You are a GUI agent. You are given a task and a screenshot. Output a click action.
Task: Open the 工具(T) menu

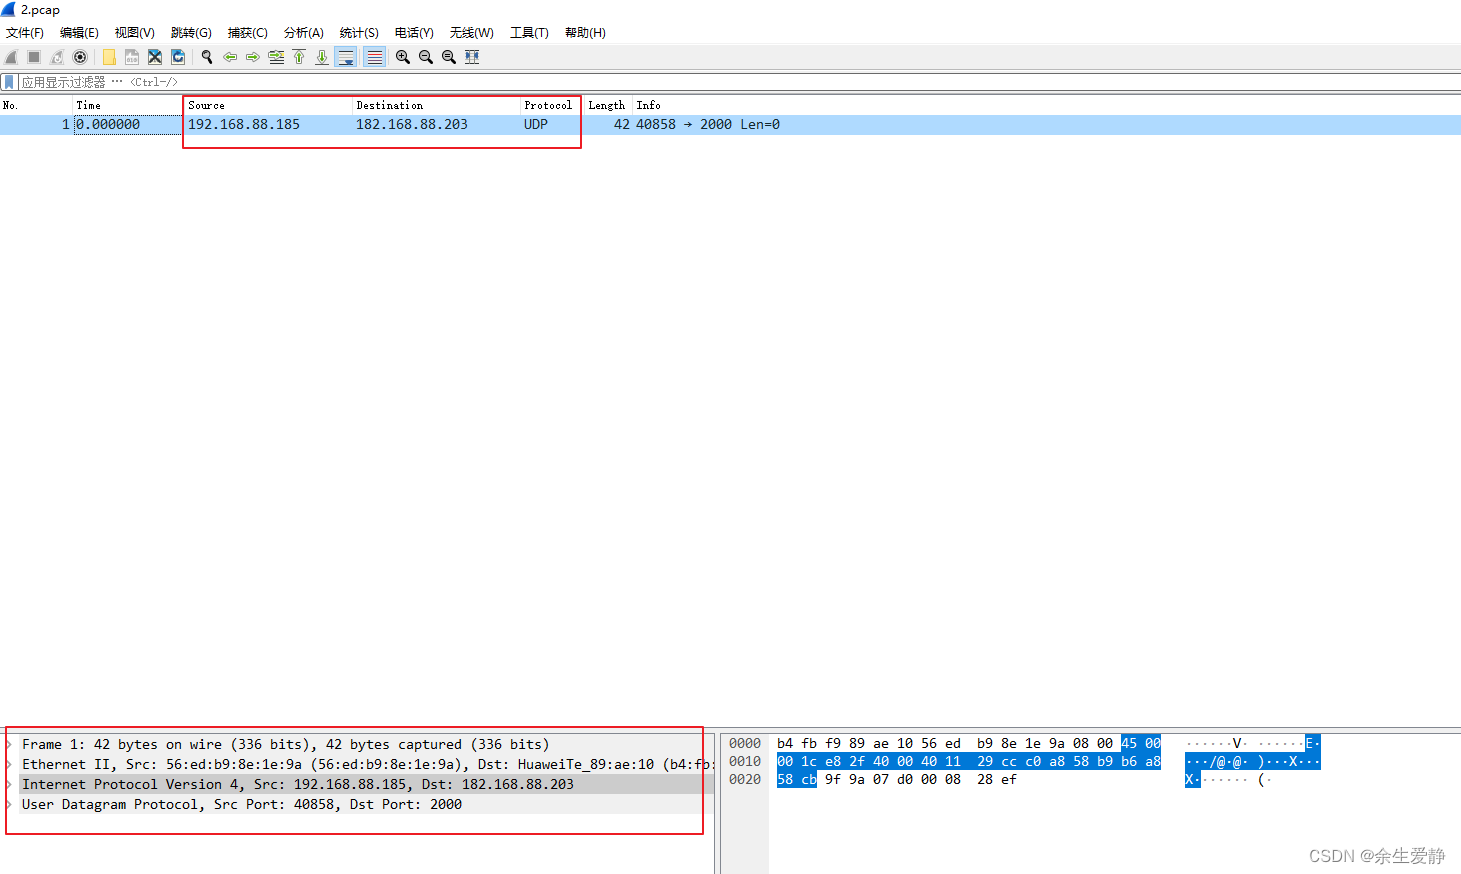[x=530, y=33]
